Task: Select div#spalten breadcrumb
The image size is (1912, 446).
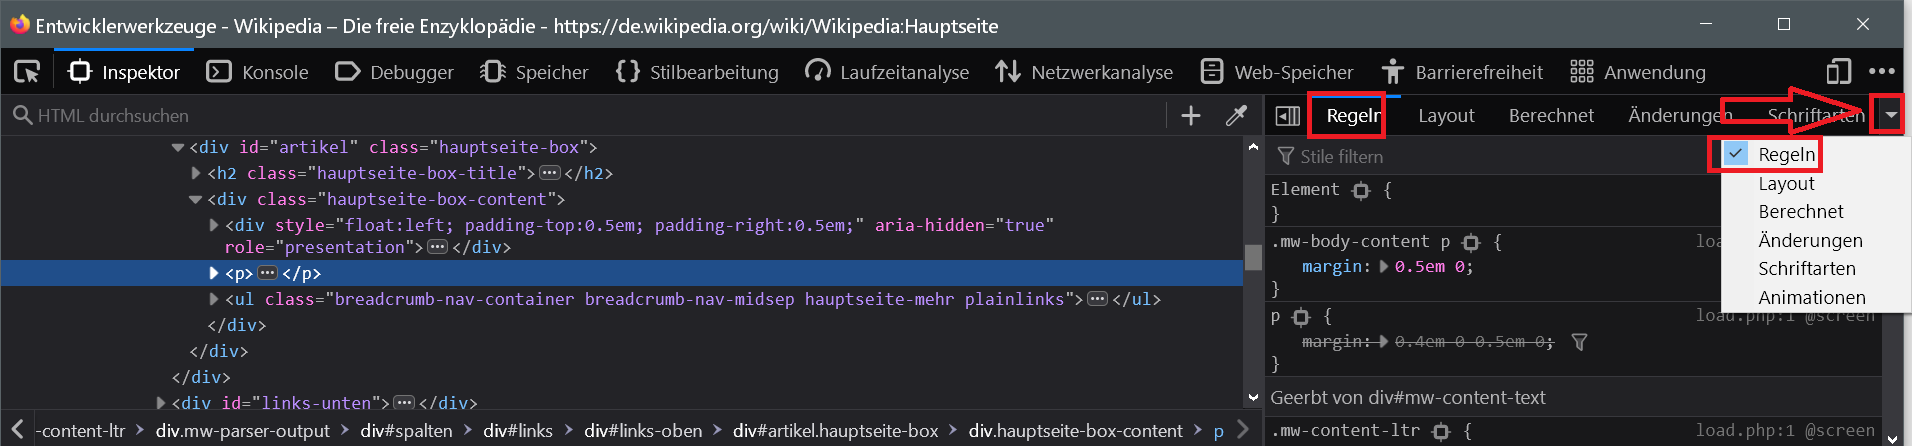Action: click(406, 431)
